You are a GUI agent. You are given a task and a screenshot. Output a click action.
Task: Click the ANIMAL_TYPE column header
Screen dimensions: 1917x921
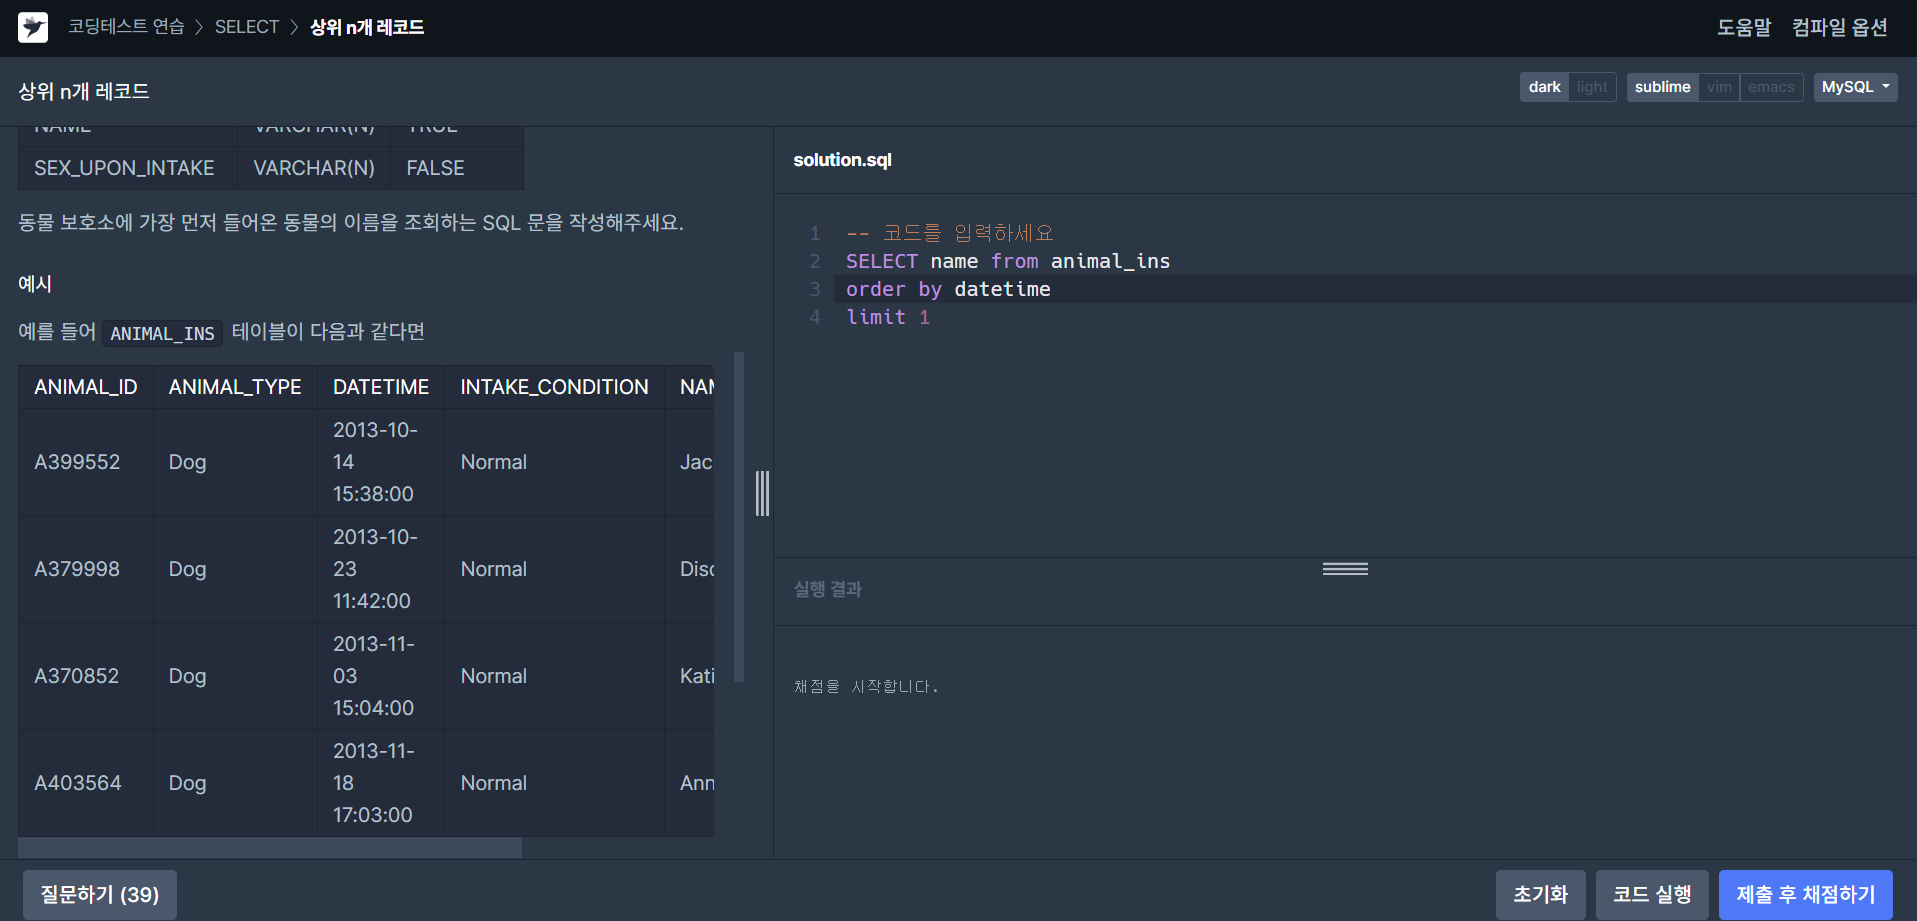pyautogui.click(x=235, y=387)
